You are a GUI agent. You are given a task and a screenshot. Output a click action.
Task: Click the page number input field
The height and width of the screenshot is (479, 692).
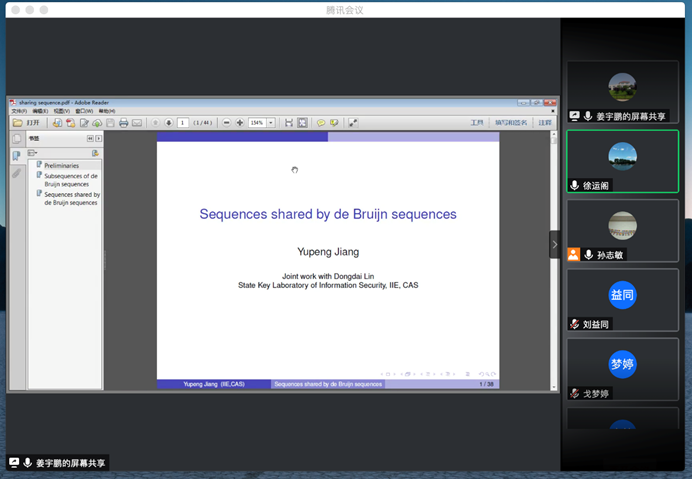[183, 123]
